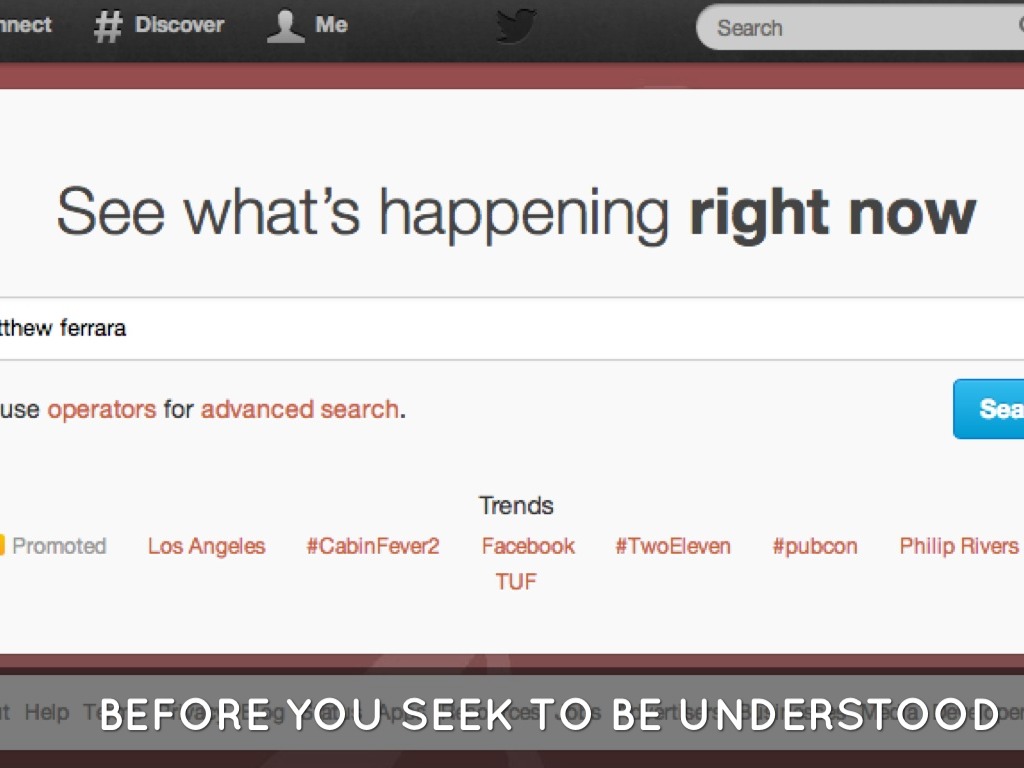Click the Twitter bird logo
Image resolution: width=1024 pixels, height=768 pixels.
(x=516, y=27)
